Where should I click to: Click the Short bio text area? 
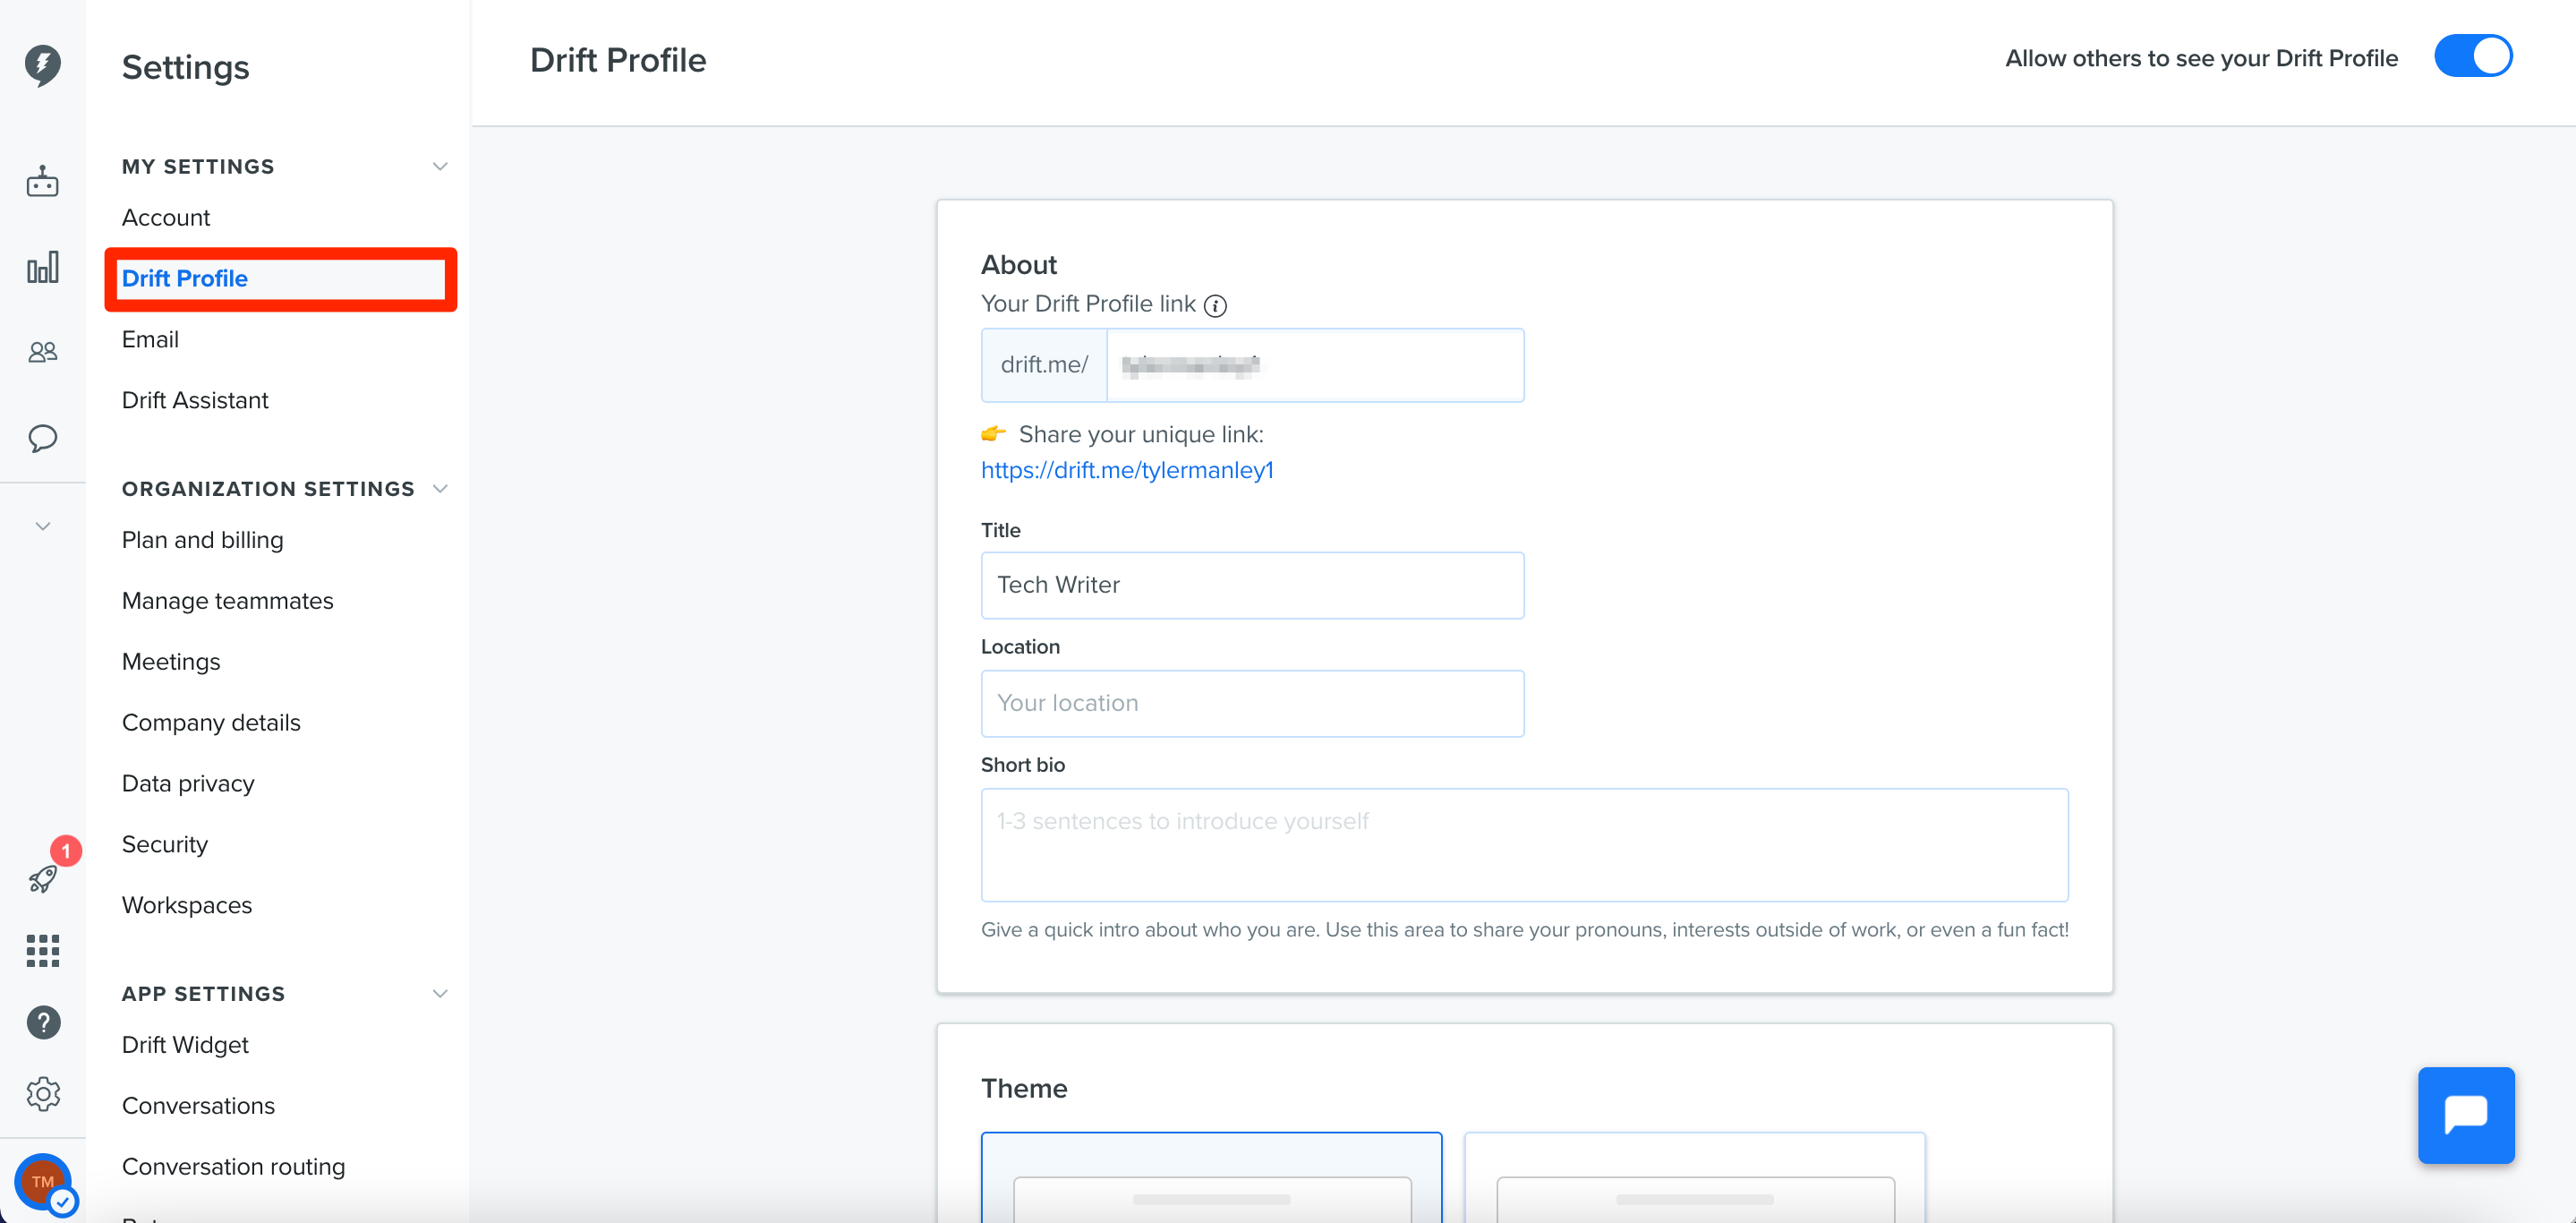coord(1524,845)
